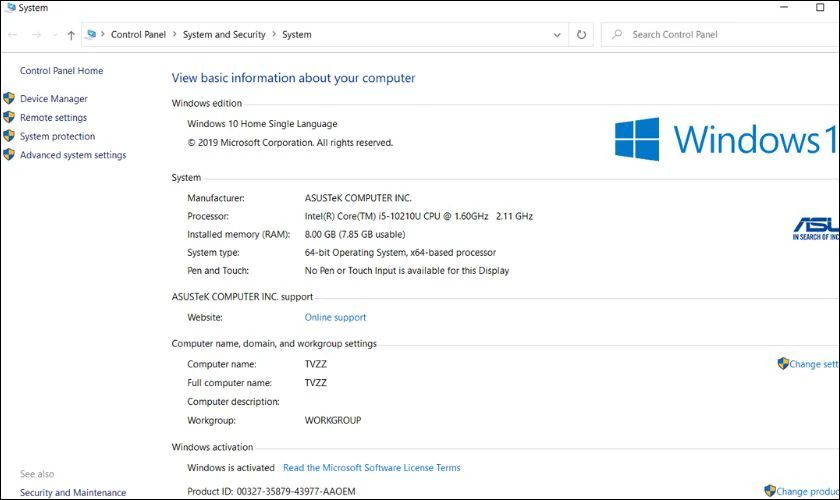Select the No Pen or Touch Input text

[x=407, y=271]
